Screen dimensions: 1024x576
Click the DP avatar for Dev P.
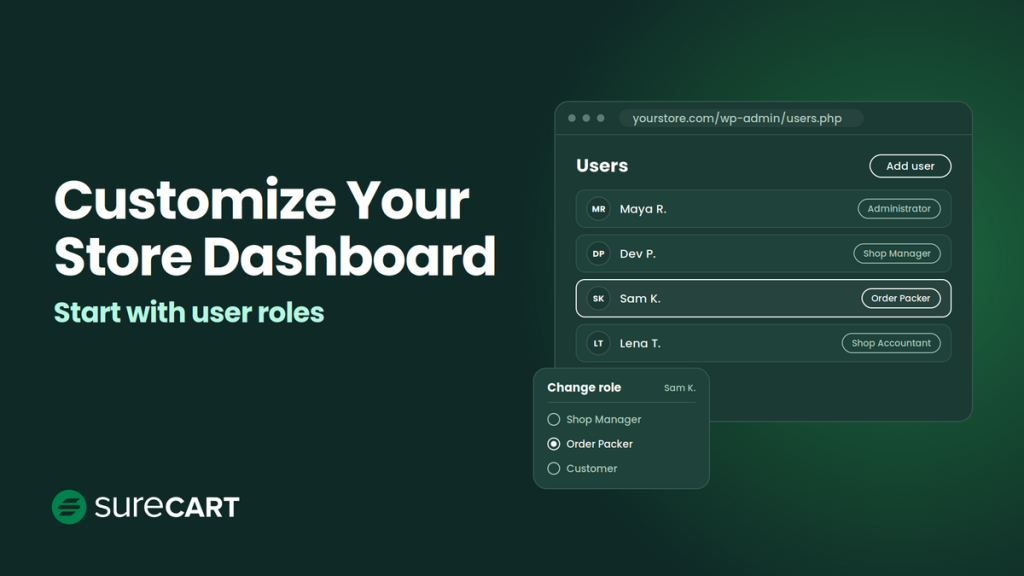point(598,253)
